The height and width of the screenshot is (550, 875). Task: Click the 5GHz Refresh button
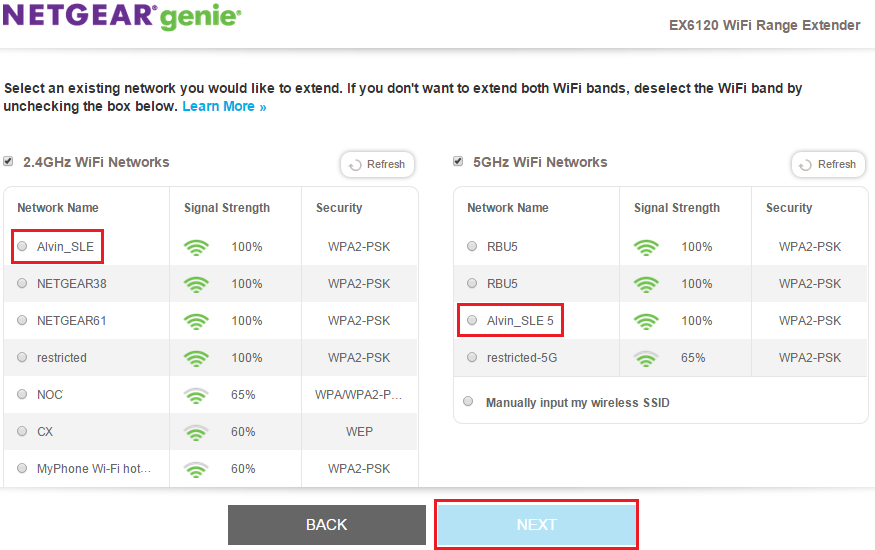[x=829, y=164]
